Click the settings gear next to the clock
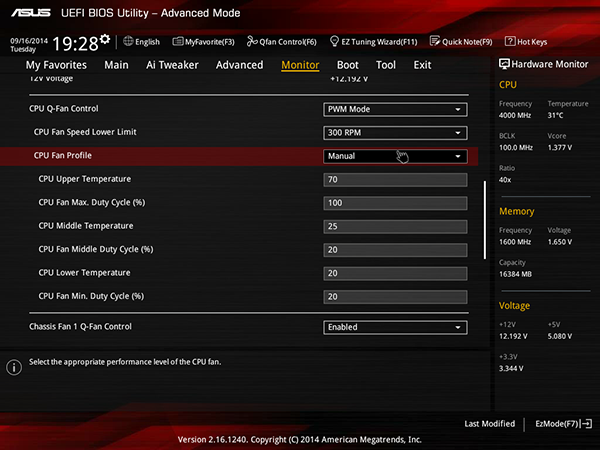This screenshot has width=600, height=450. click(105, 39)
